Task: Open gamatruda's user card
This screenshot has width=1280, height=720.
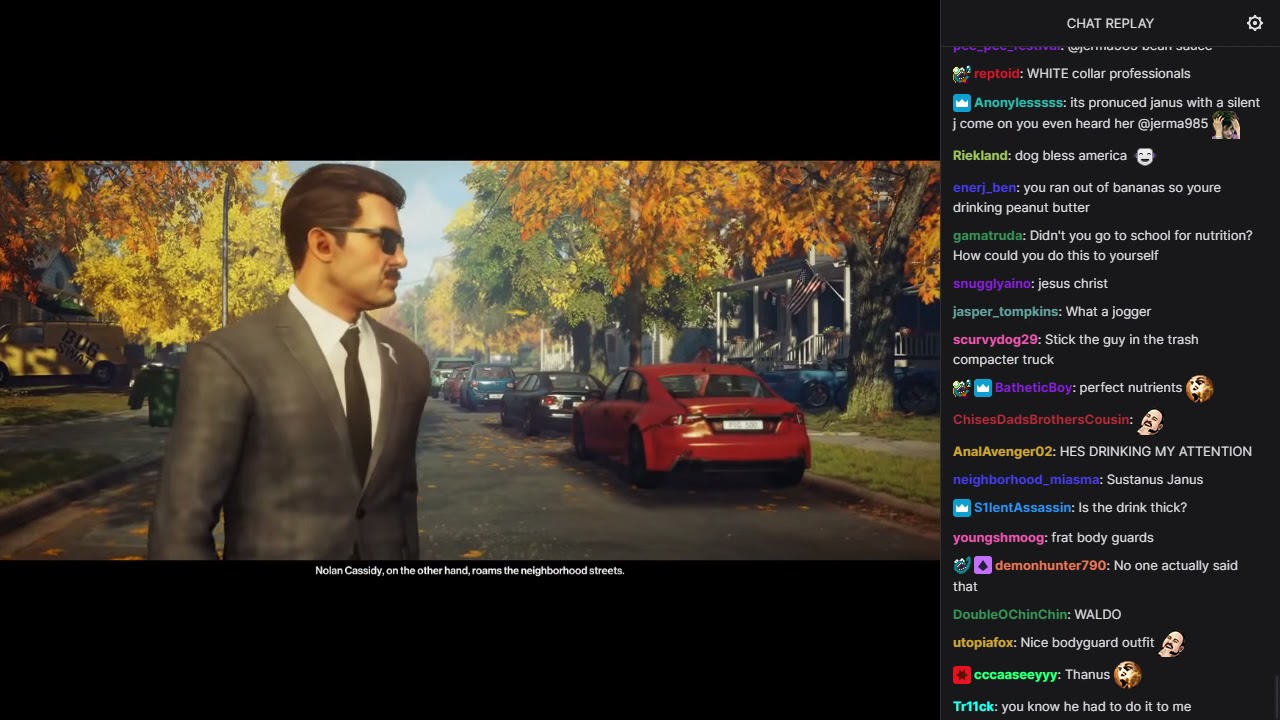Action: pos(988,236)
